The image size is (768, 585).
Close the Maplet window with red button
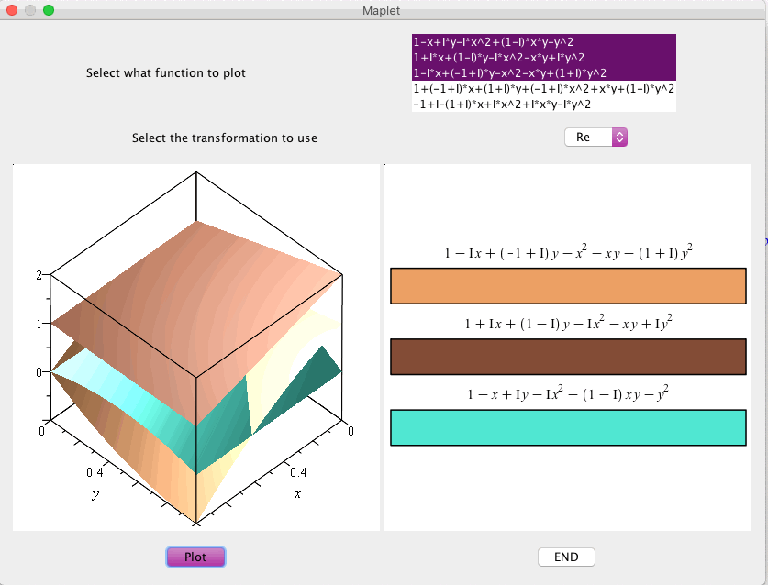coord(13,10)
